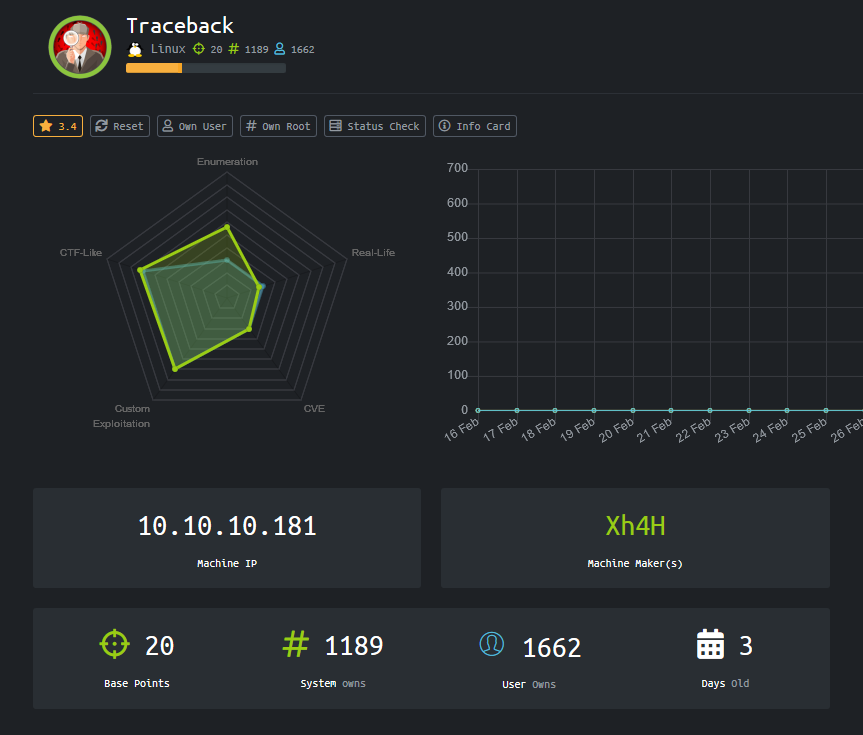
Task: Click the machine IP 10.10.10.181 text
Action: point(227,526)
